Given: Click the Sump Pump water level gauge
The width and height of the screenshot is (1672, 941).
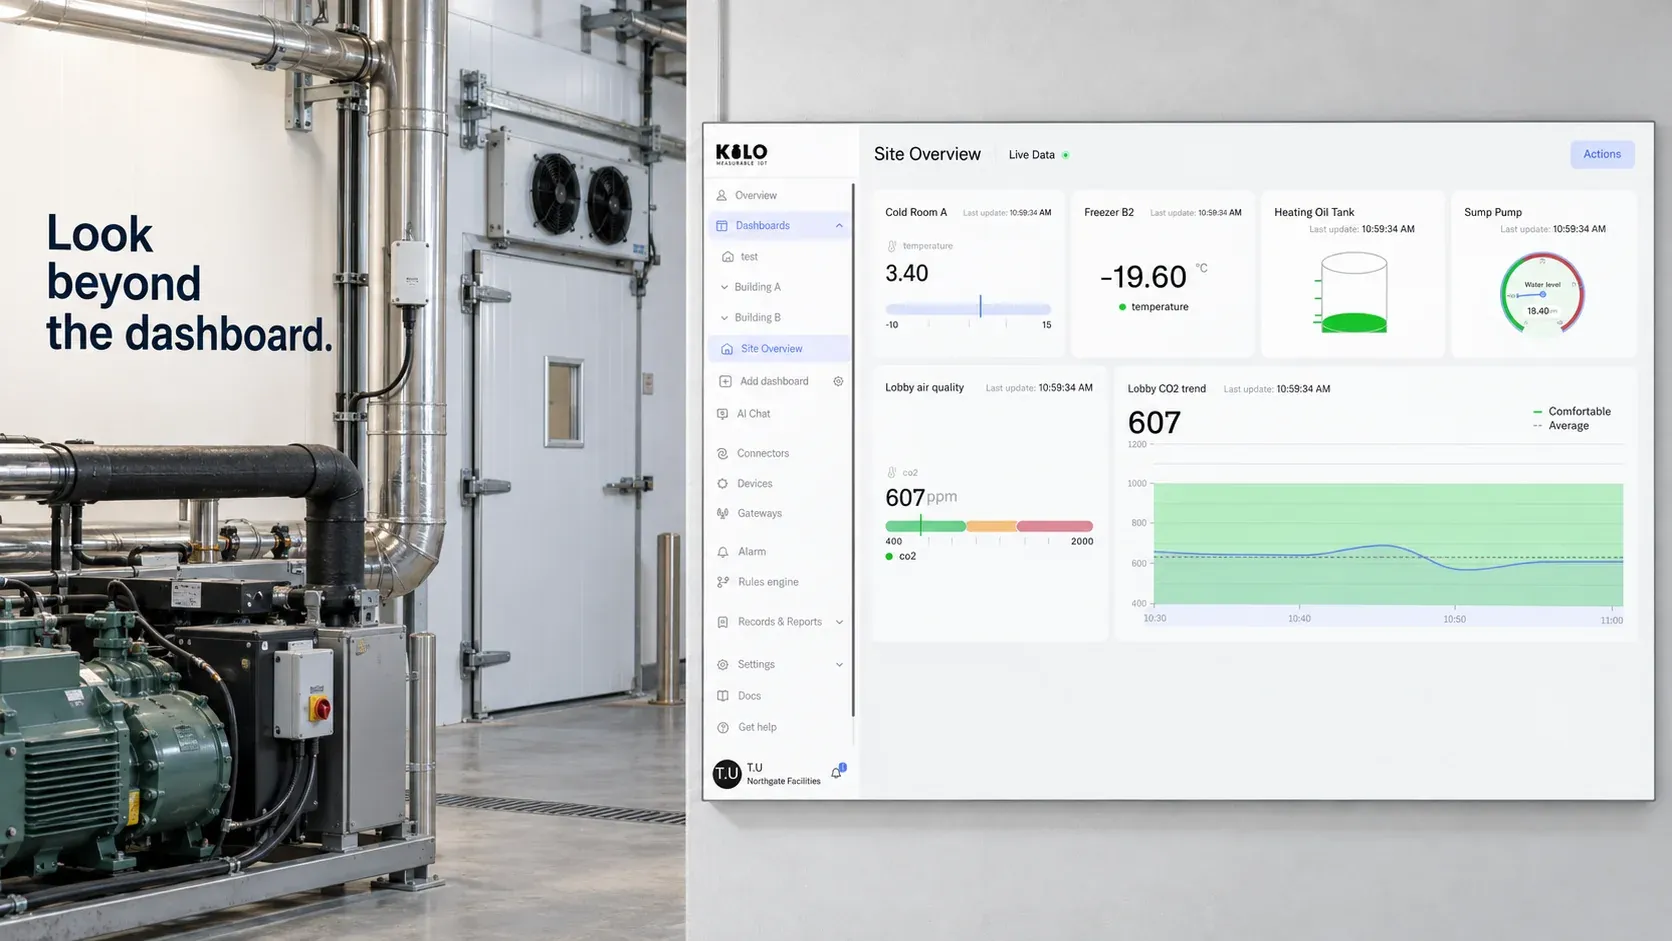Looking at the screenshot, I should point(1542,295).
